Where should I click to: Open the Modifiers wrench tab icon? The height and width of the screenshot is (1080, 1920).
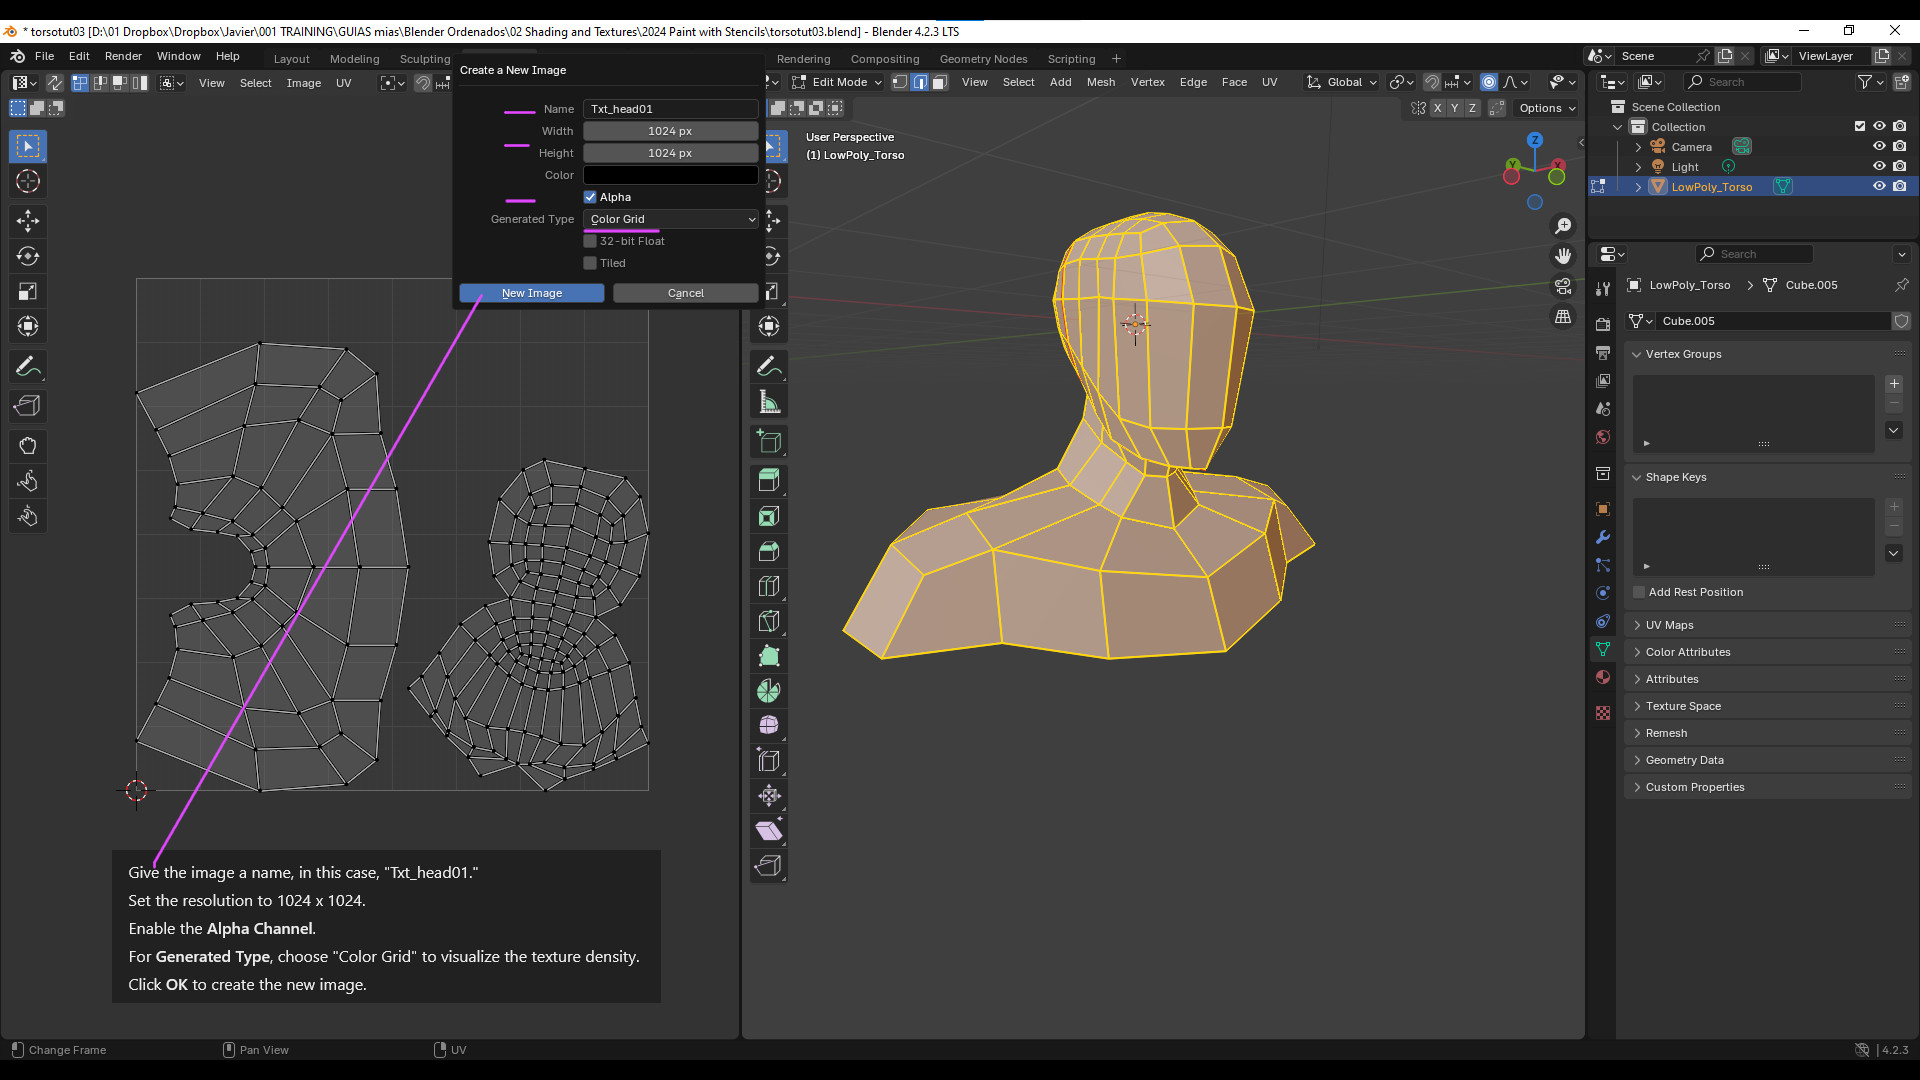pos(1603,537)
